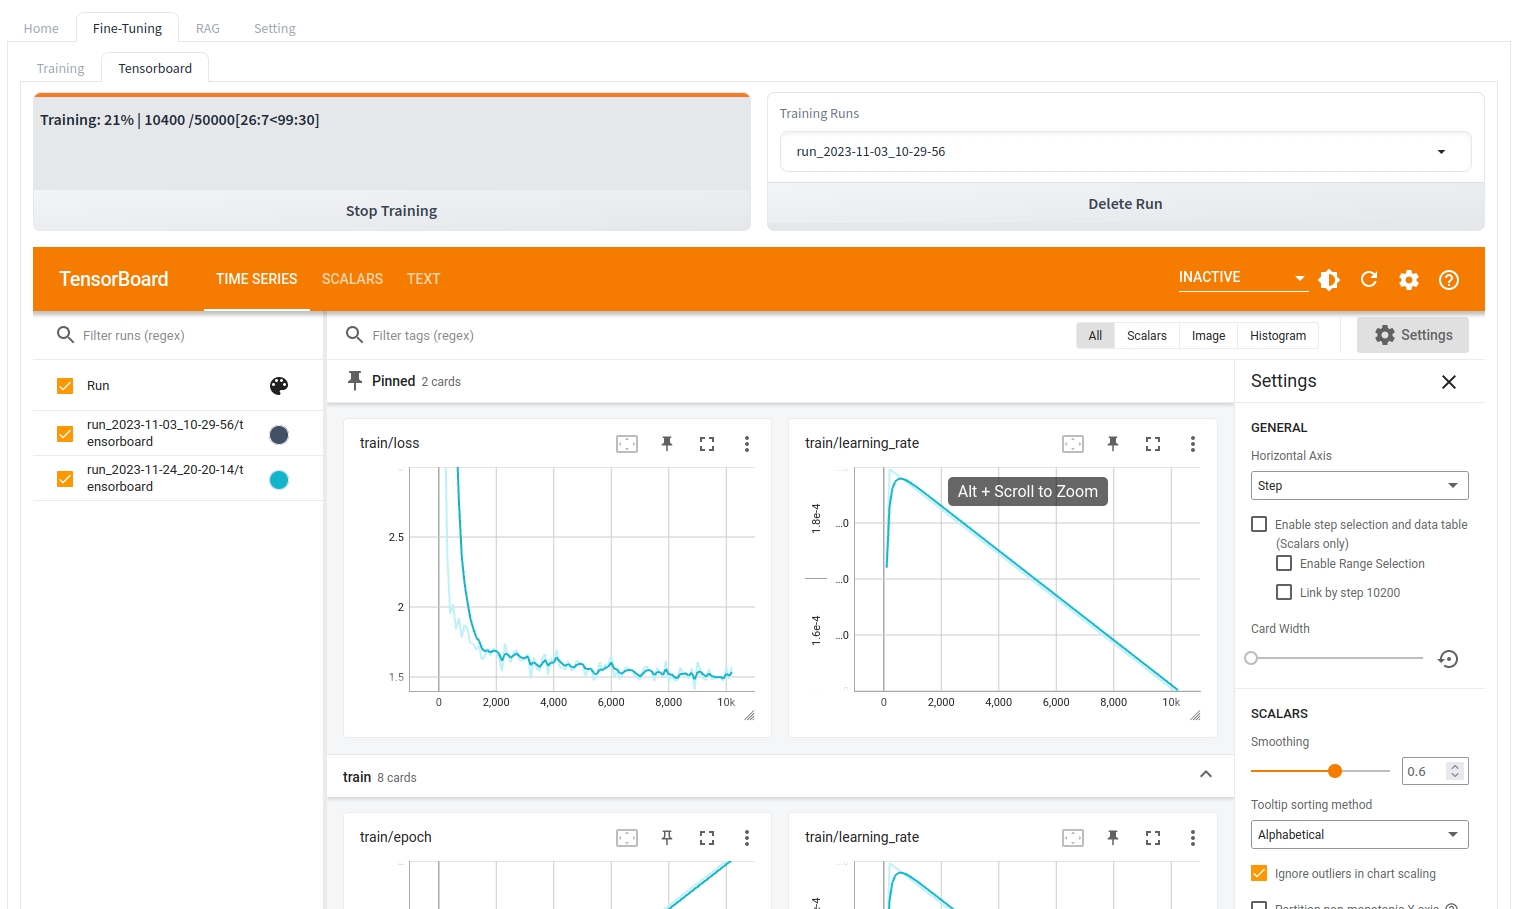Toggle the light/dark theme icon
The height and width of the screenshot is (909, 1523).
pyautogui.click(x=1329, y=280)
